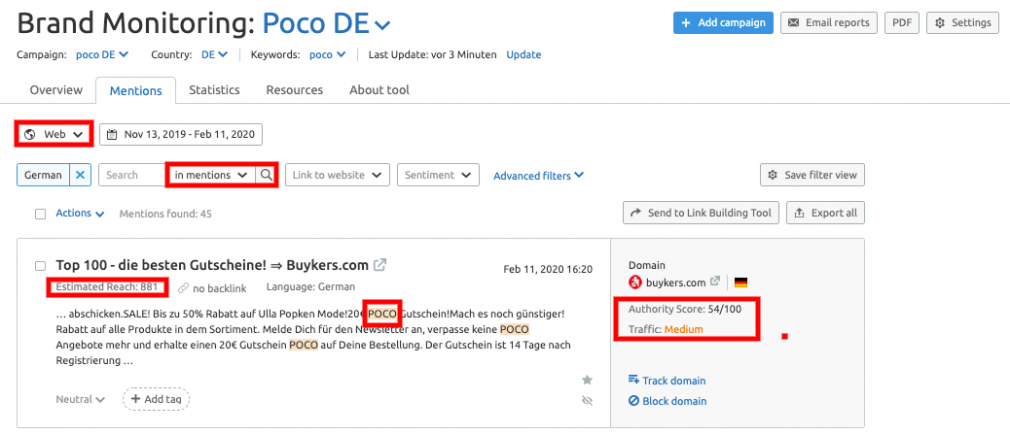
Task: Click Save filter view
Action: [x=812, y=175]
